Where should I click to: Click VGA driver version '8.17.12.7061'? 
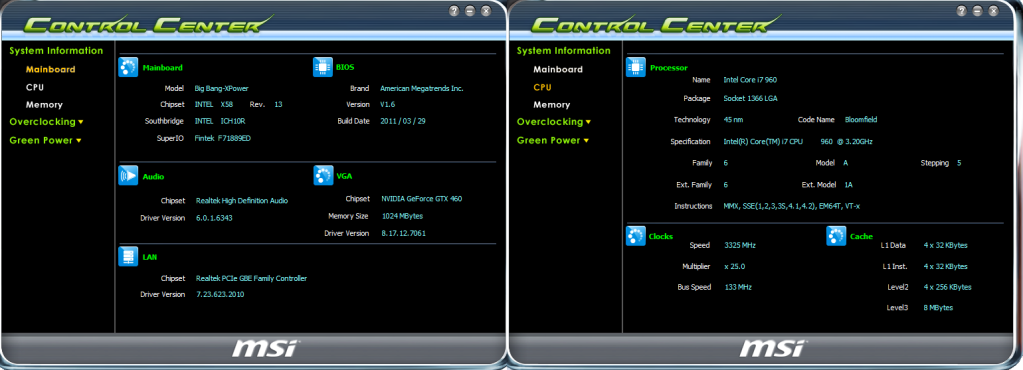click(403, 233)
